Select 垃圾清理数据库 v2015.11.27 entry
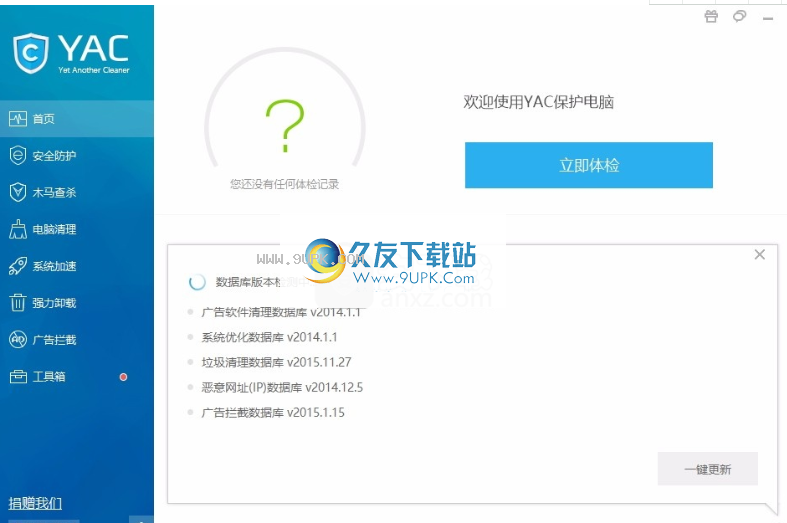 [276, 362]
